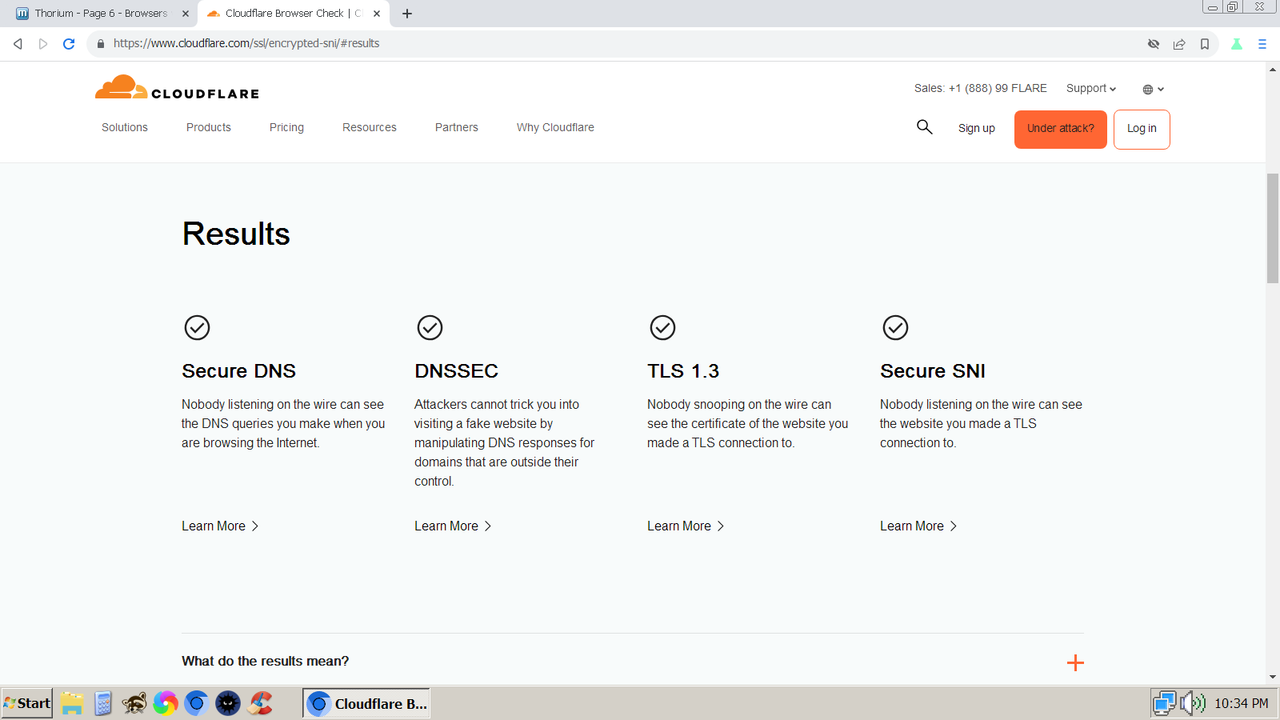Open the Windows Start menu
This screenshot has width=1280, height=720.
tap(27, 703)
